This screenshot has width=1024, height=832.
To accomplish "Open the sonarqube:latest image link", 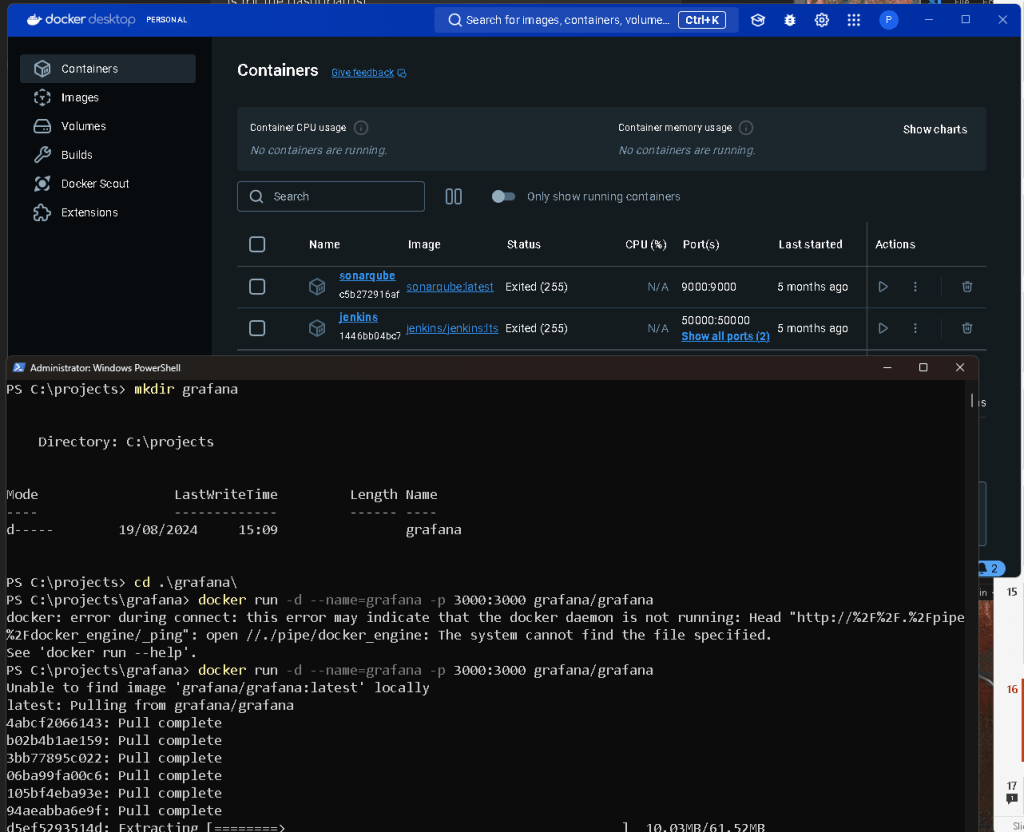I will point(450,287).
